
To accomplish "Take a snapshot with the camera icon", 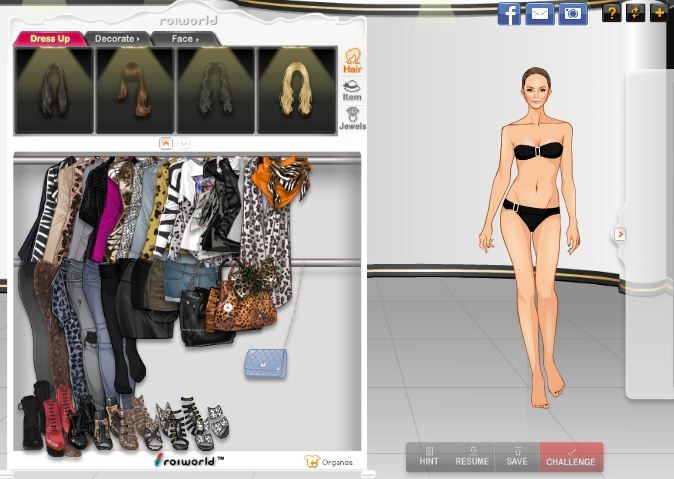I will [572, 14].
